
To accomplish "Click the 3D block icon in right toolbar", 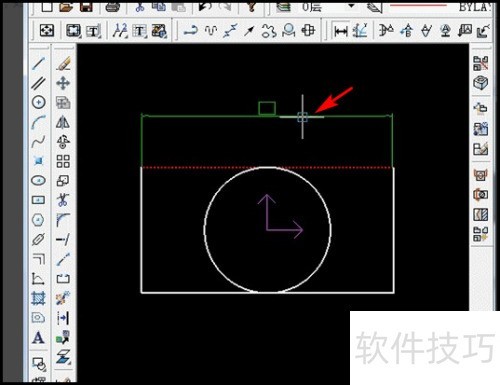I will [x=480, y=83].
